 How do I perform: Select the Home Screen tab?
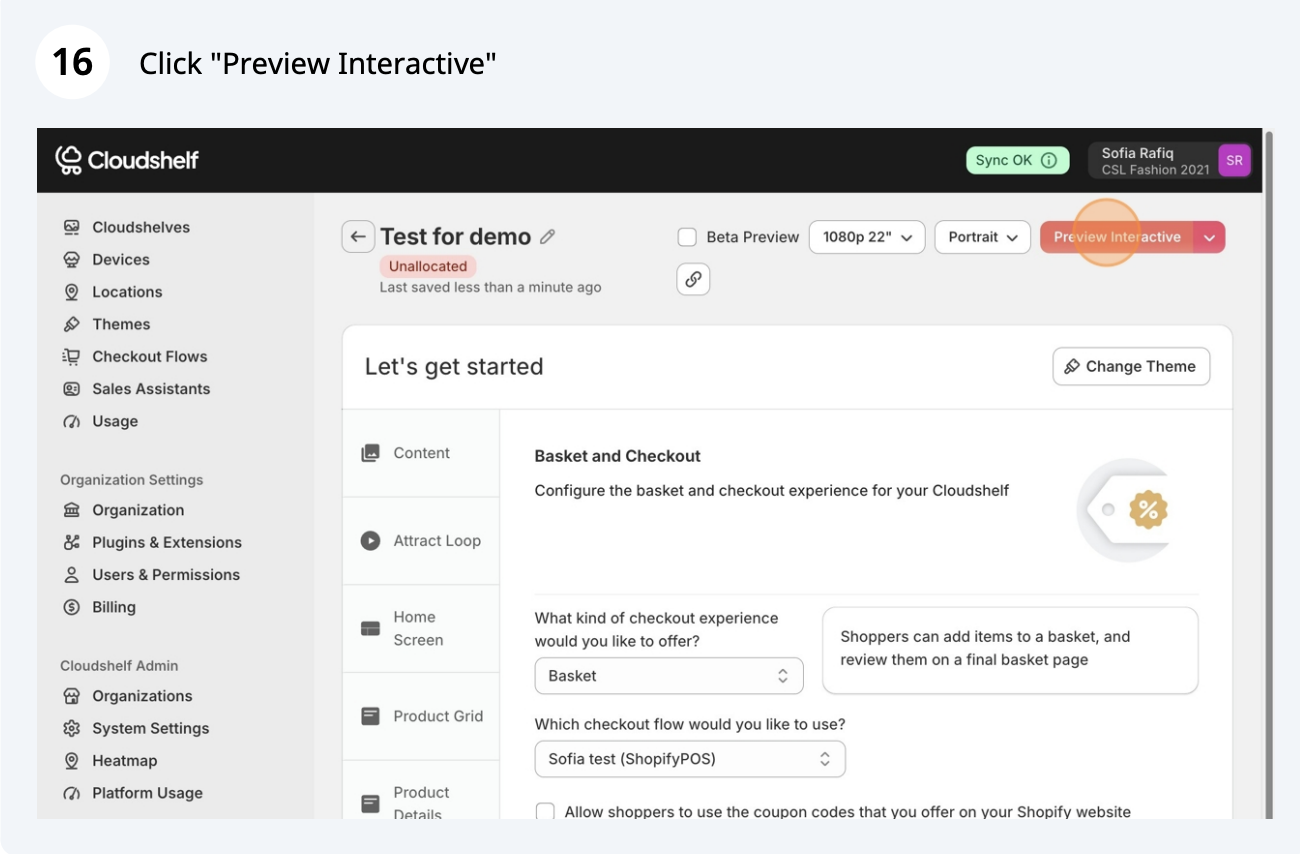coord(421,629)
